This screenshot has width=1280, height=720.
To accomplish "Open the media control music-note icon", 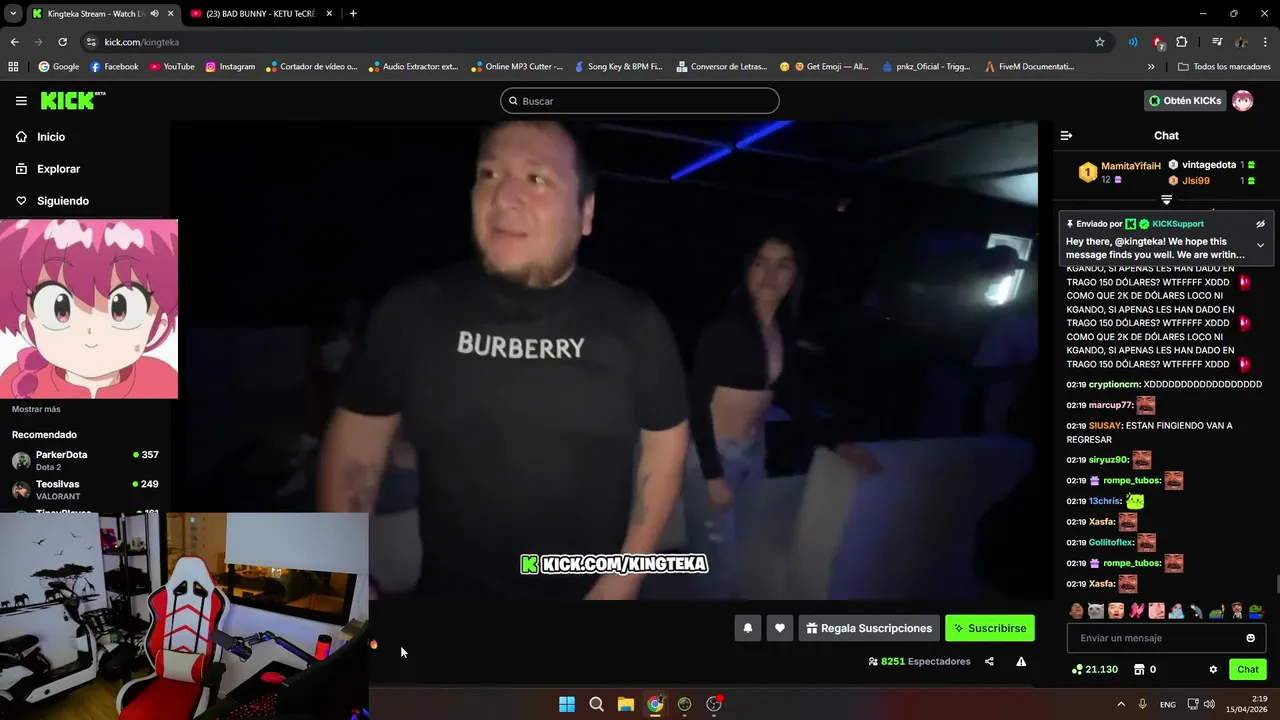I will click(1217, 42).
